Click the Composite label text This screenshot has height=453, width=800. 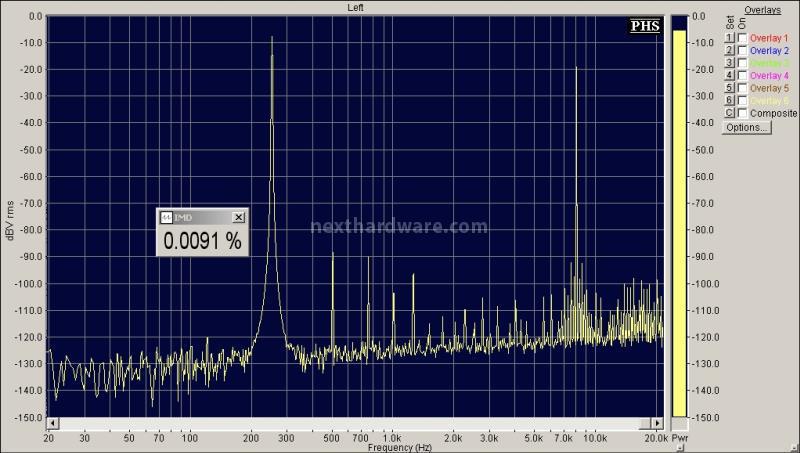(x=773, y=113)
